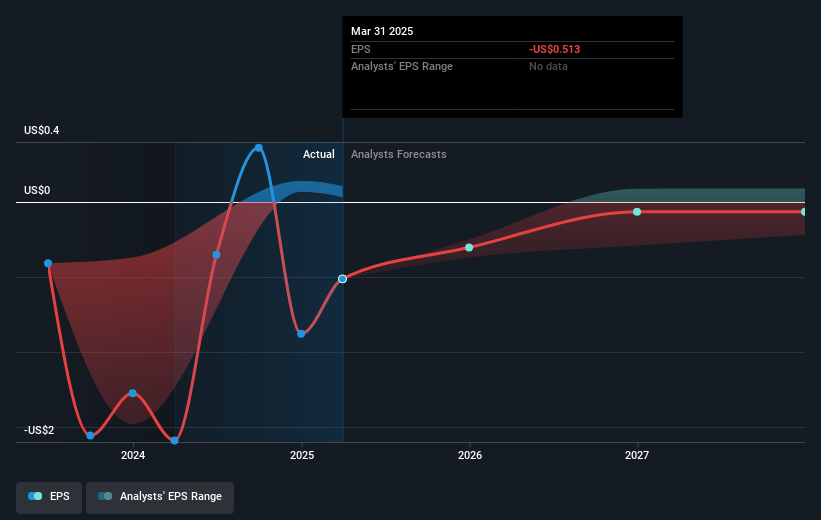
Task: Click the US$0 y-axis label
Action: [37, 191]
